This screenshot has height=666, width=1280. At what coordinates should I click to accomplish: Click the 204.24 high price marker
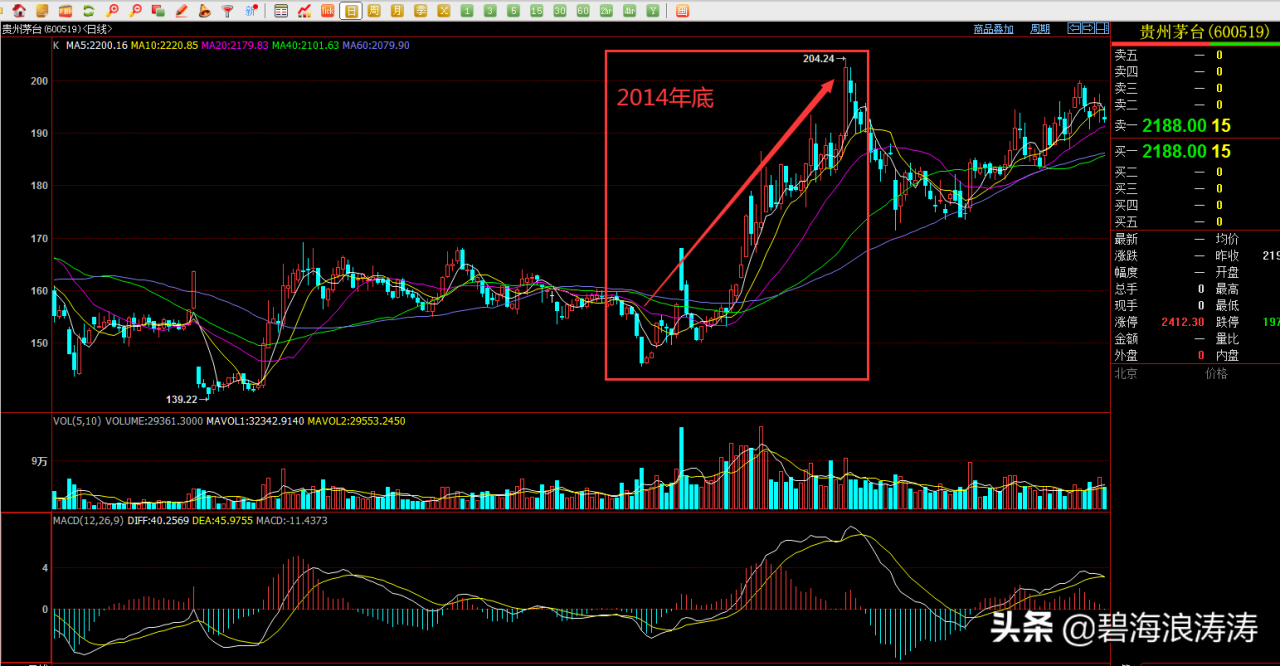[x=818, y=59]
